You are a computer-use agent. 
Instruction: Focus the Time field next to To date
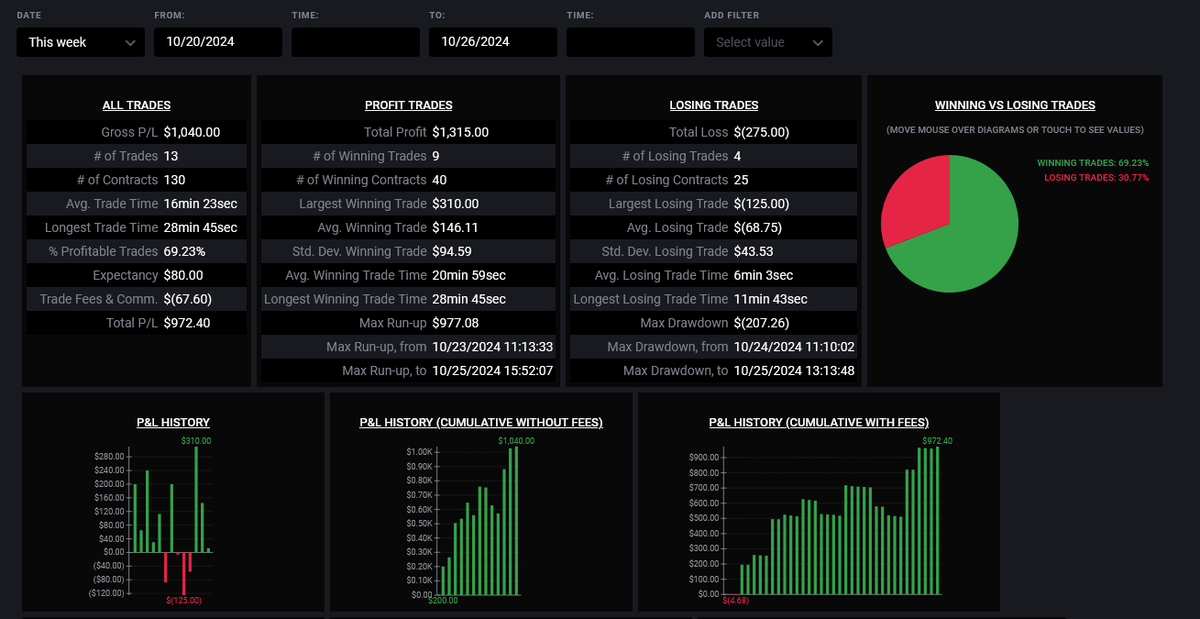coord(630,42)
